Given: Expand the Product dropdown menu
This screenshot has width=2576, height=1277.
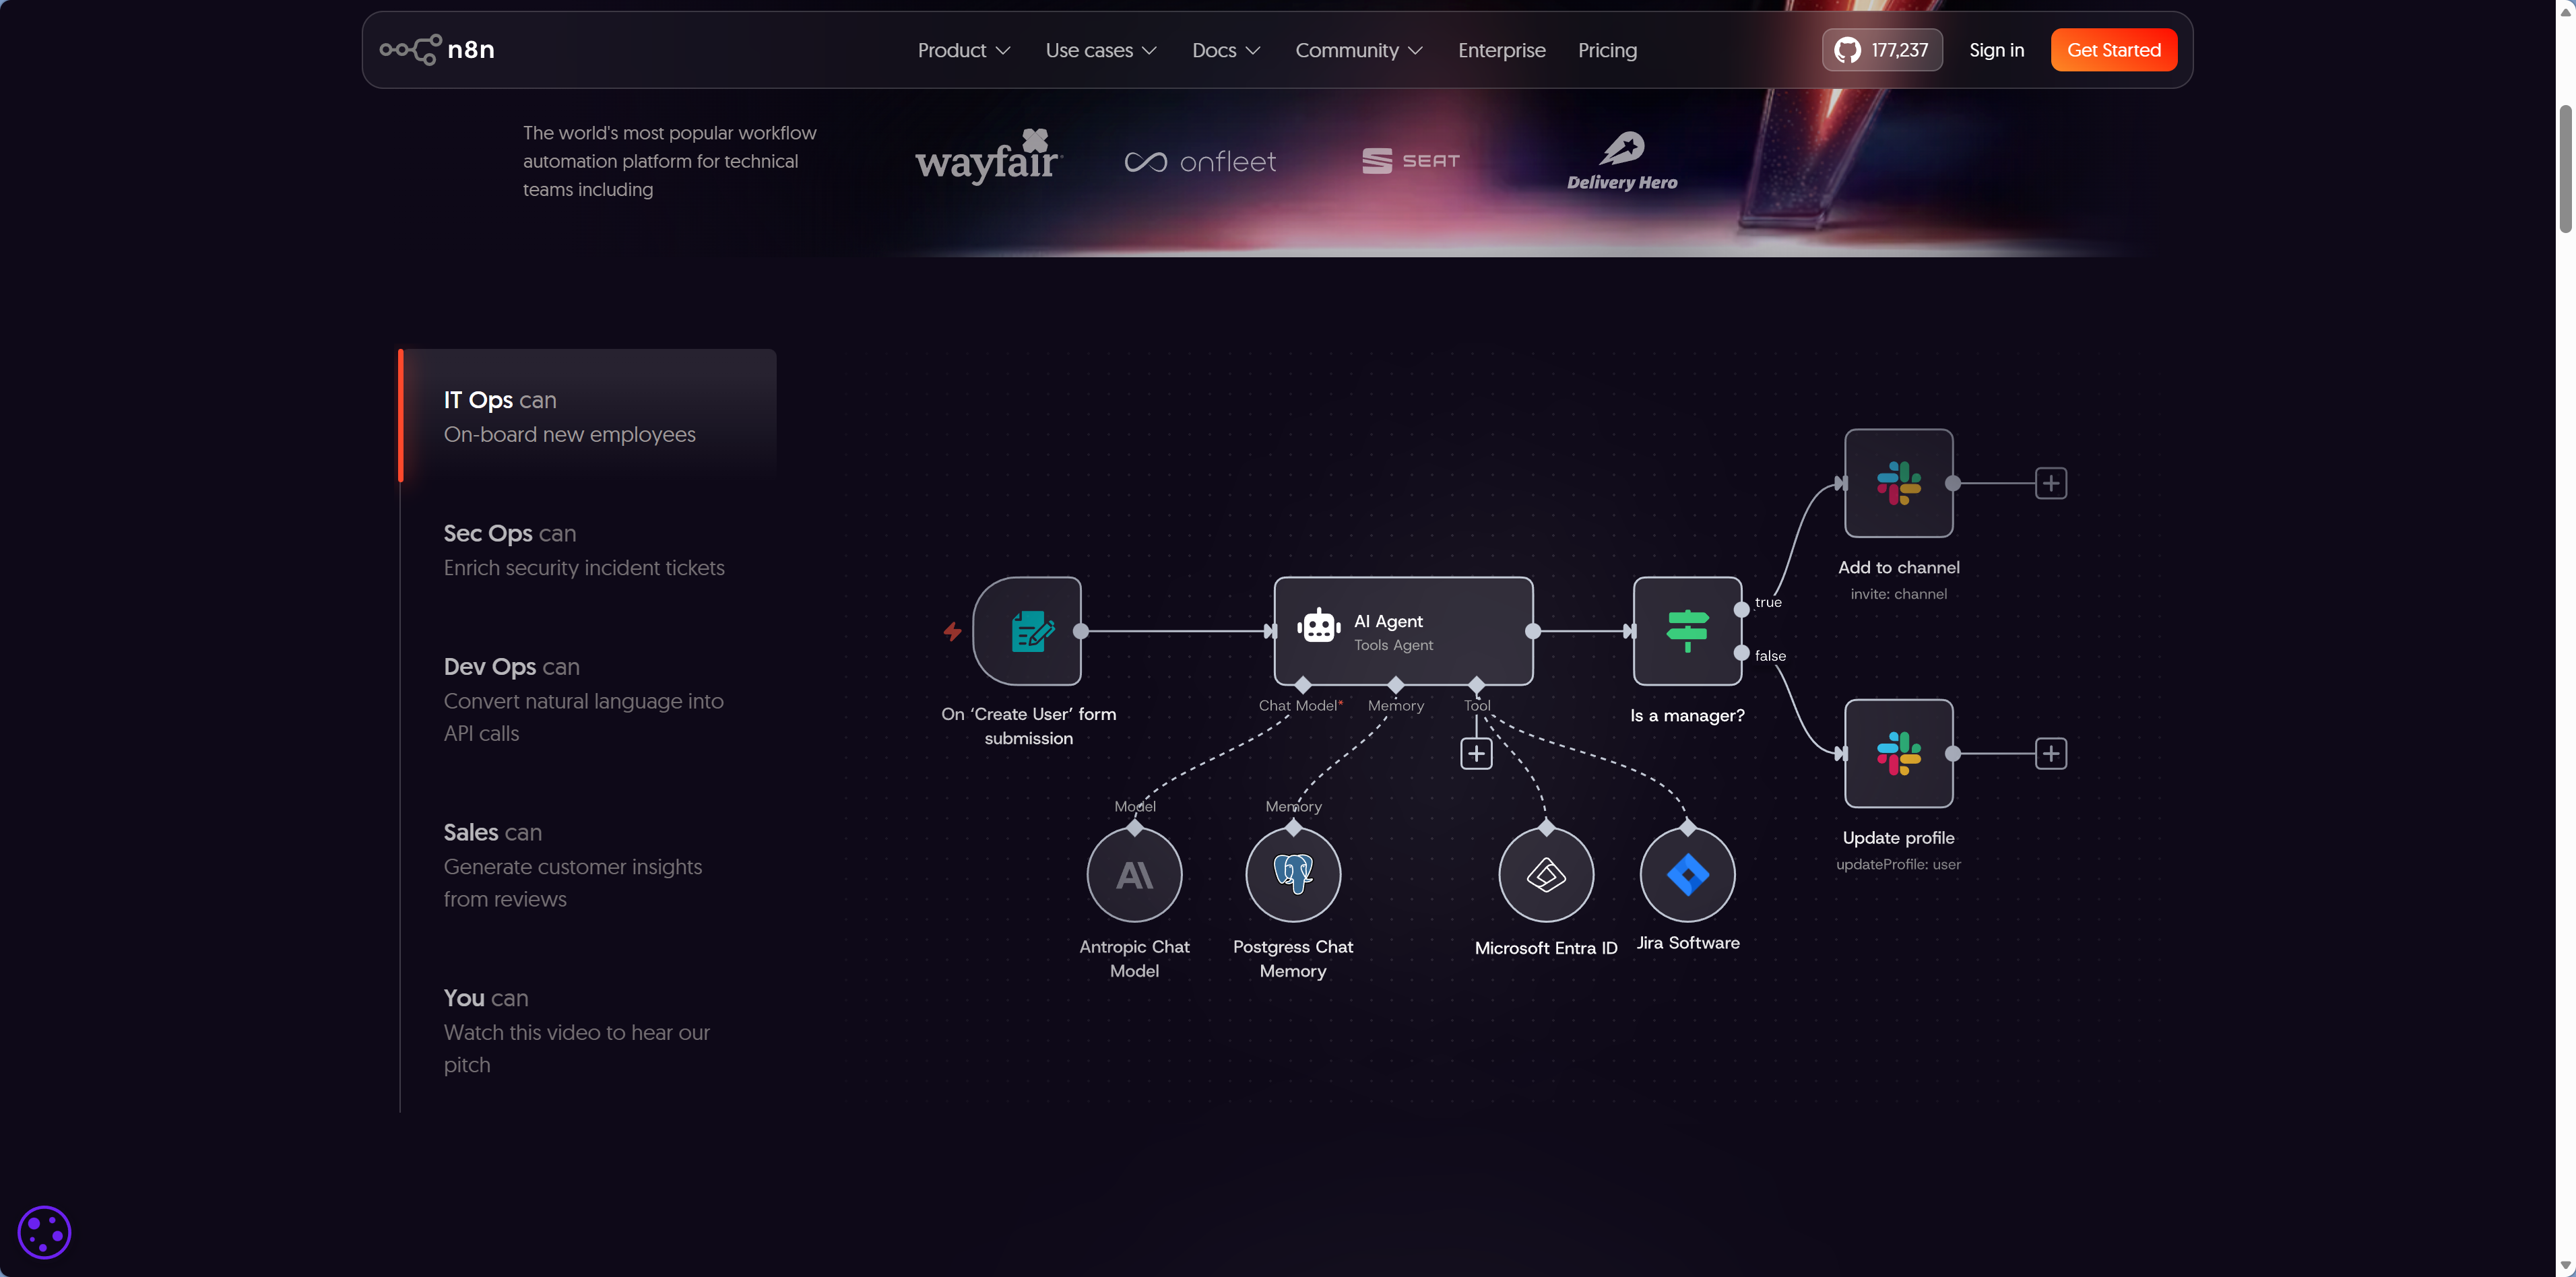Looking at the screenshot, I should pyautogui.click(x=963, y=50).
